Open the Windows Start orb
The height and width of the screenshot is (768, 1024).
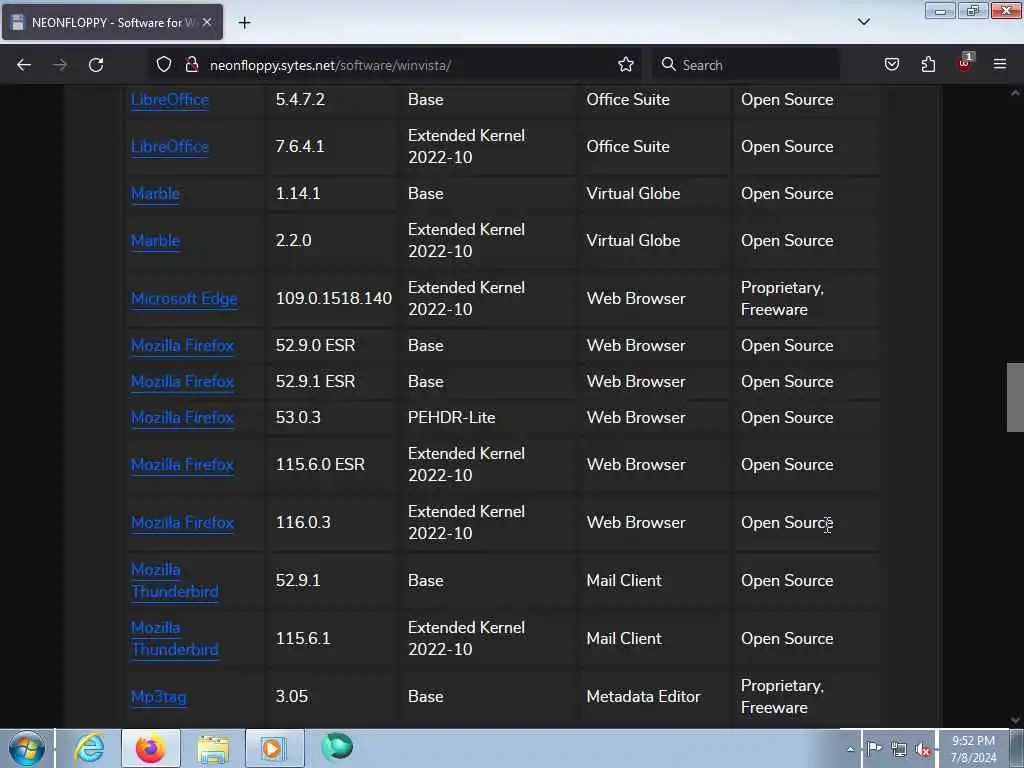click(27, 748)
